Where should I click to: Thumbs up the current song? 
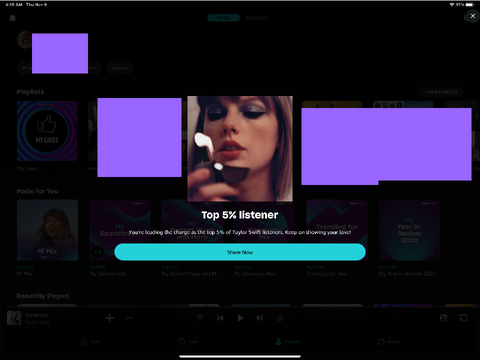(280, 318)
